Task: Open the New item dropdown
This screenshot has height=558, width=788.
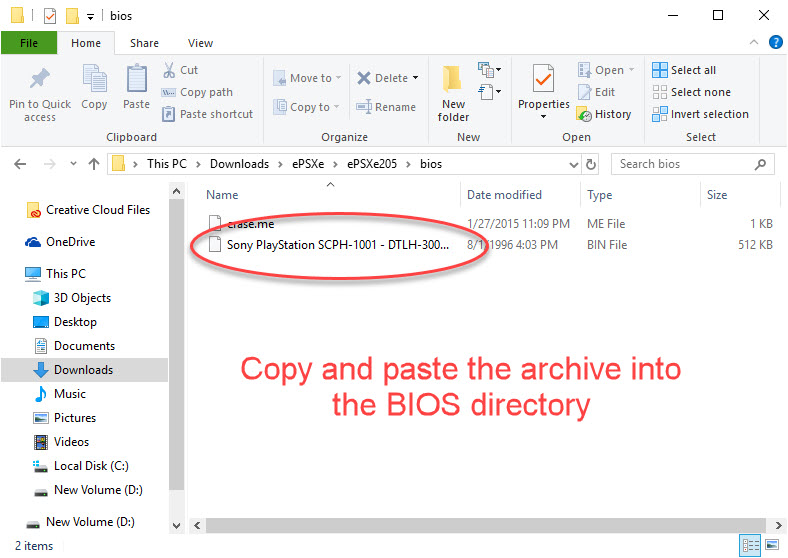Action: tap(489, 69)
